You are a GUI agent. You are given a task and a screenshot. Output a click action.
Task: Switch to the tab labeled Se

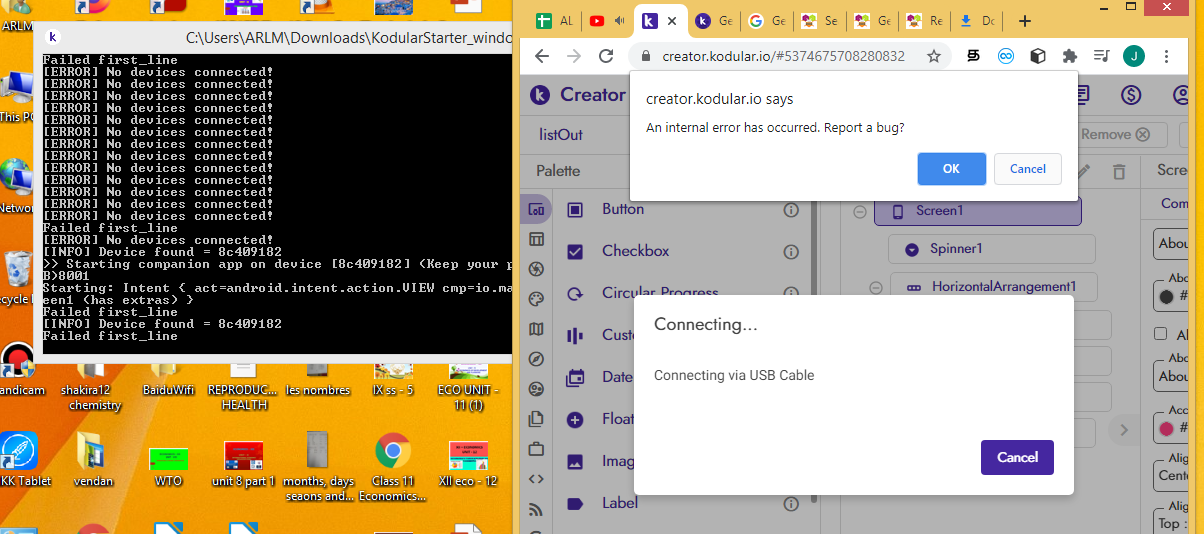click(x=819, y=20)
